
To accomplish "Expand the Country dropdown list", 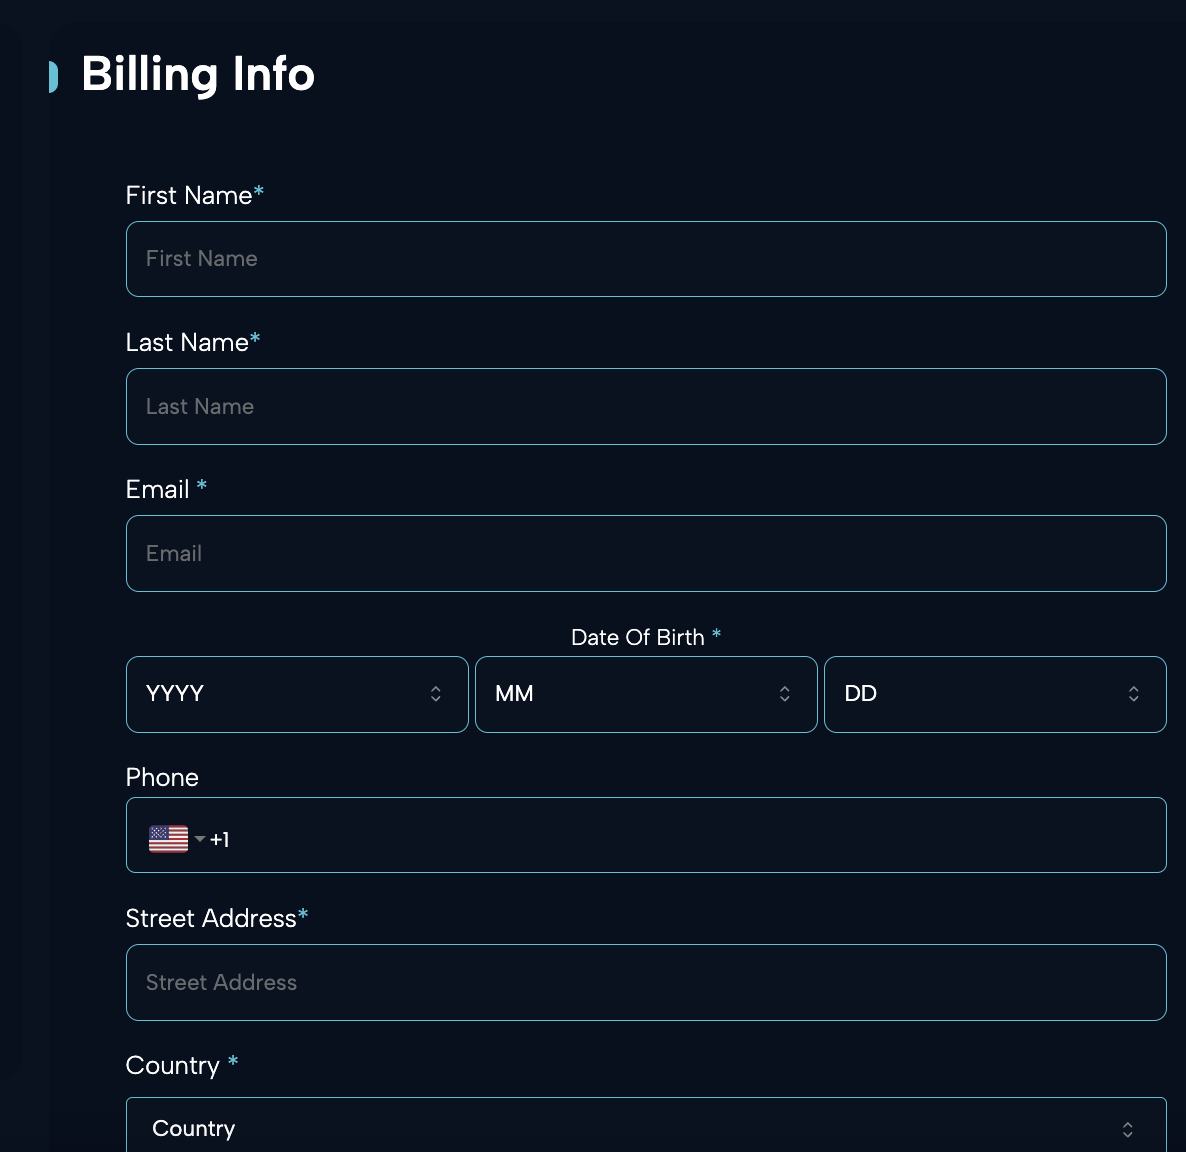I will coord(646,1125).
